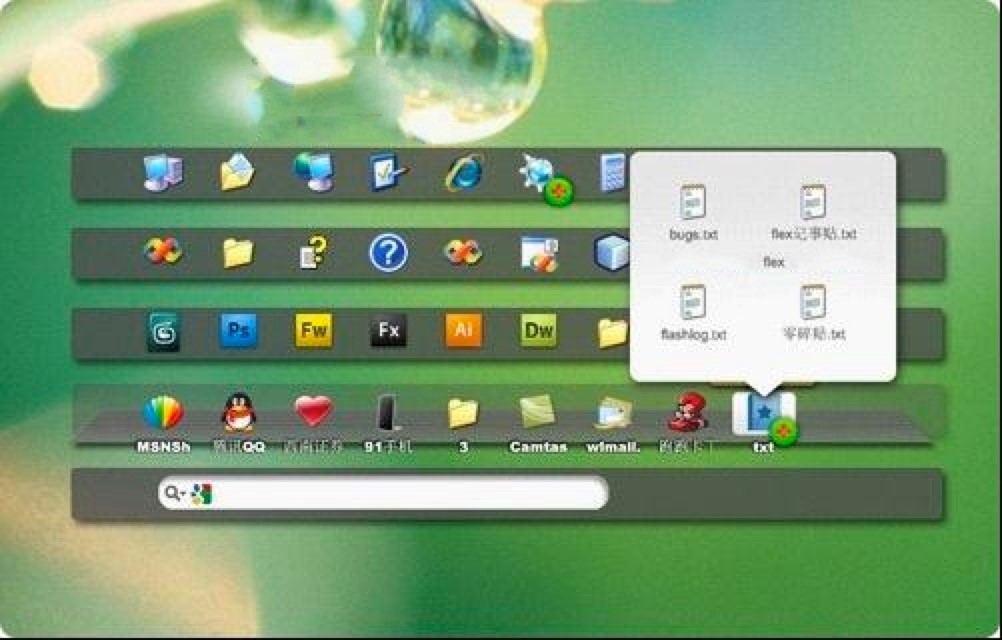Open bugs.txt in the popup
The image size is (1002, 640).
(693, 213)
